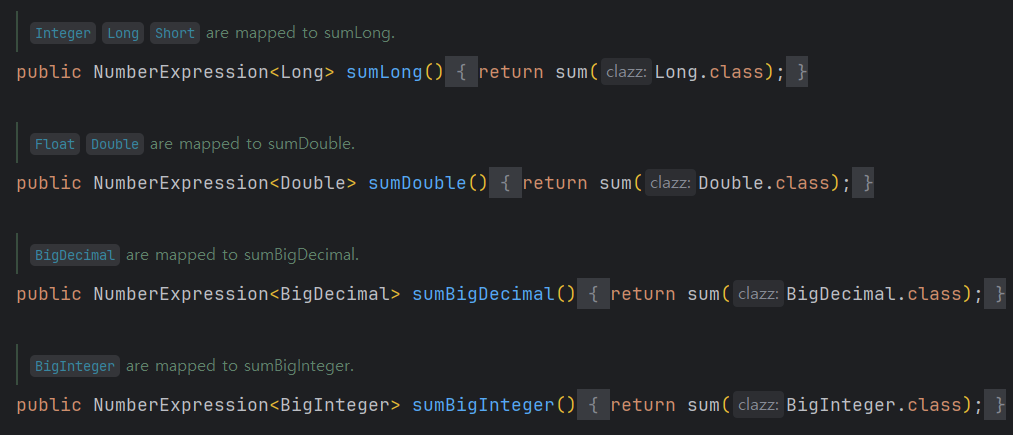1013x435 pixels.
Task: Open the BigDecimal link in the doc comment
Action: [x=75, y=255]
